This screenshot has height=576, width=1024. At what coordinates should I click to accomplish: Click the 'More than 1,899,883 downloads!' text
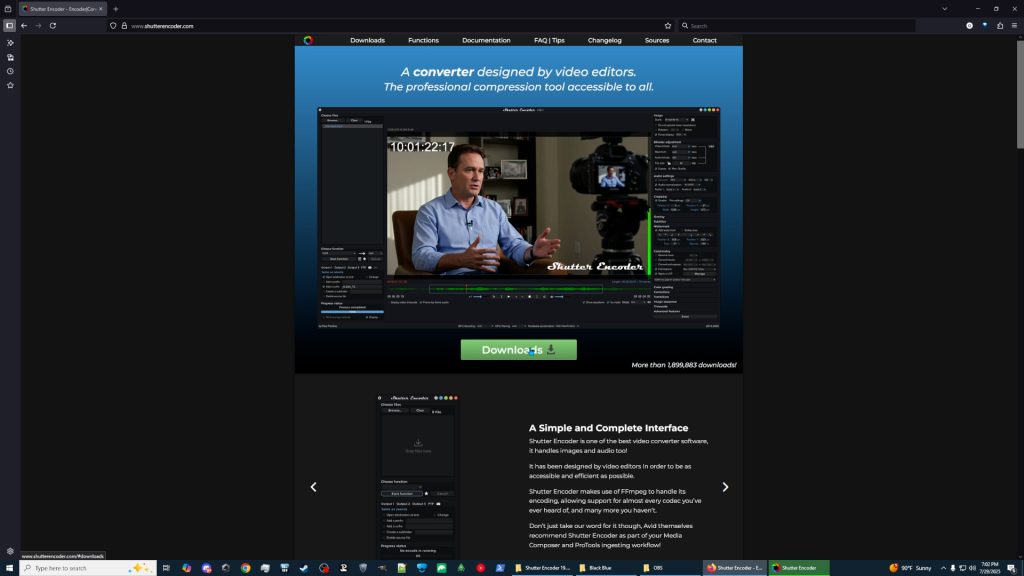[684, 365]
